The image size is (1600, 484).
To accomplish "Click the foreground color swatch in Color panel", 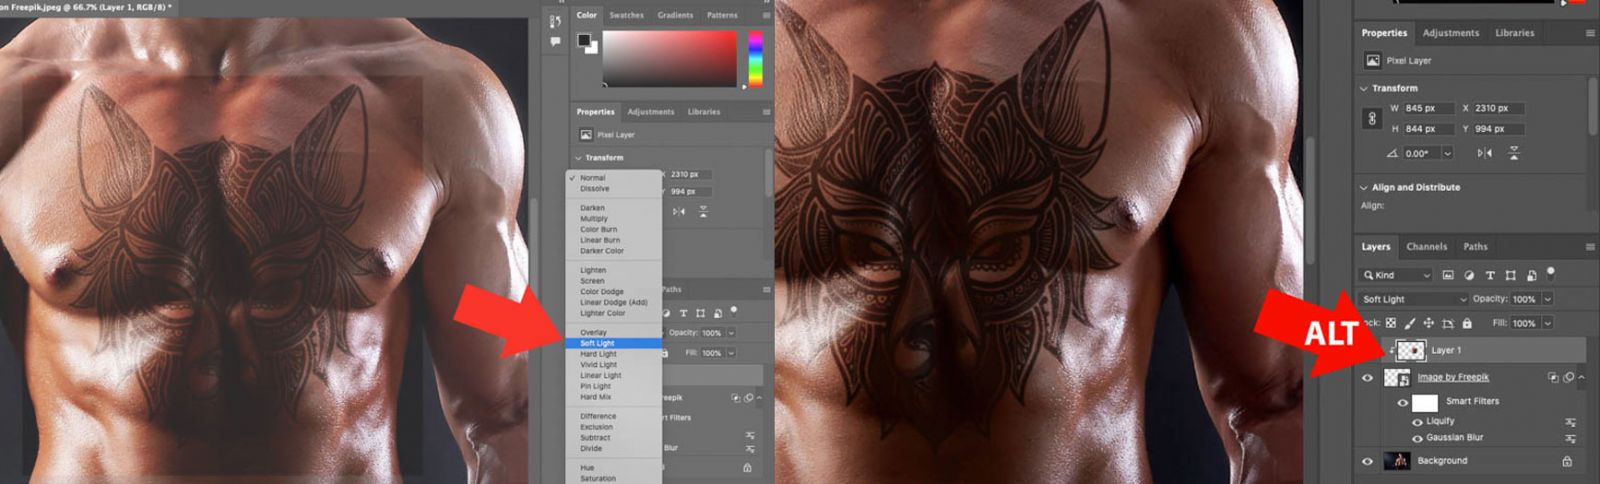I will (x=583, y=40).
